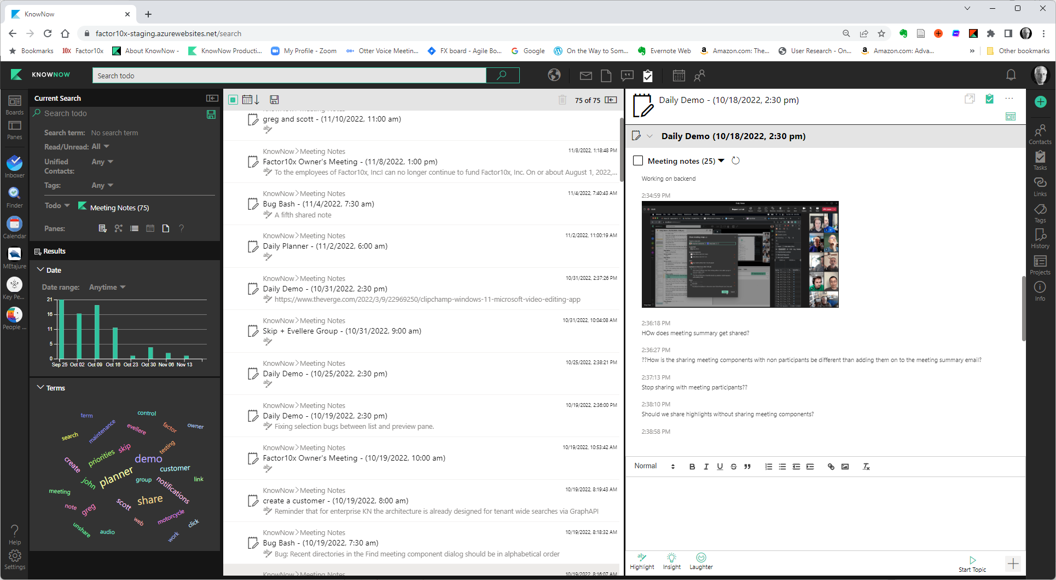Open the Inboxer sidebar icon
1056x580 pixels.
click(x=14, y=165)
